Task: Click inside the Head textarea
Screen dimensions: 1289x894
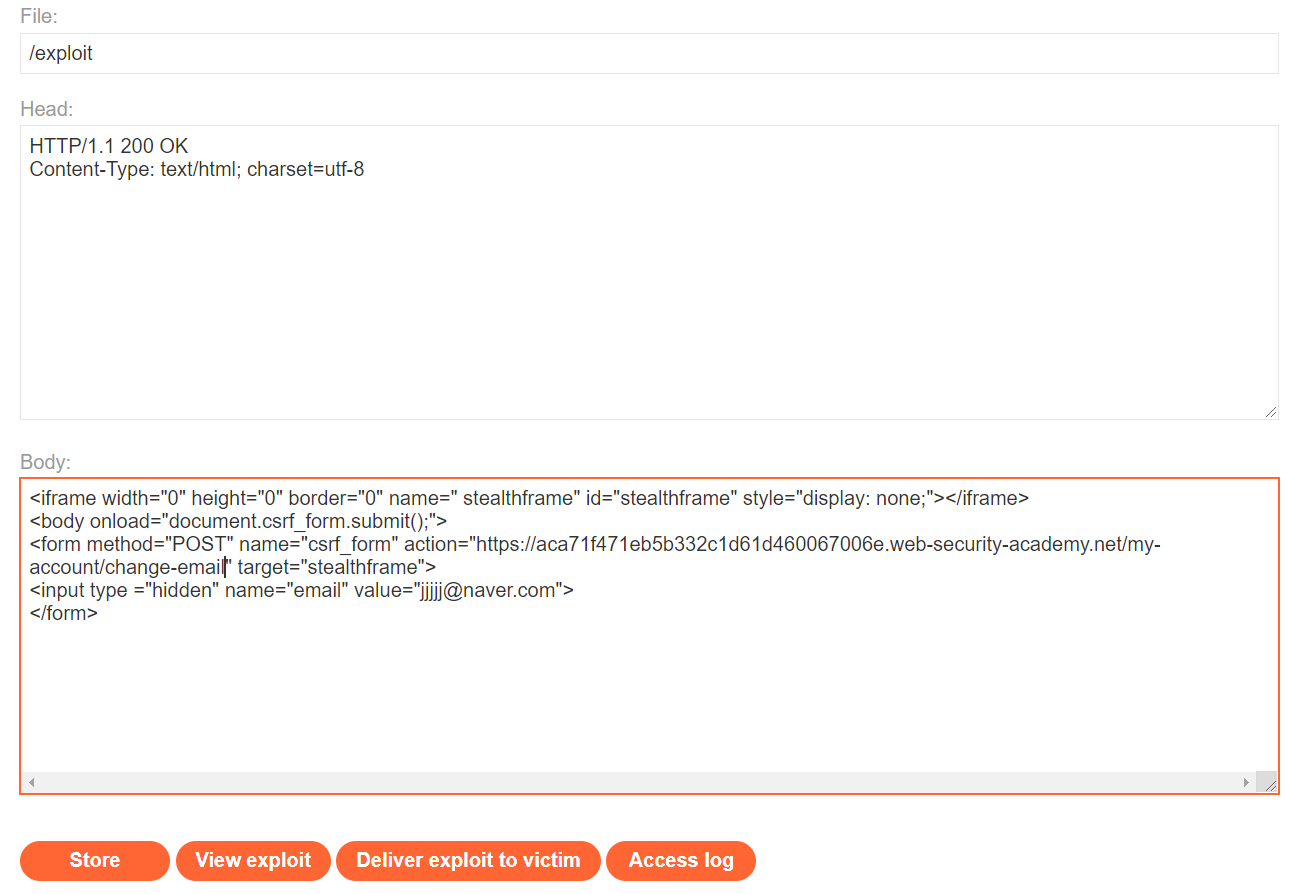Action: click(649, 272)
